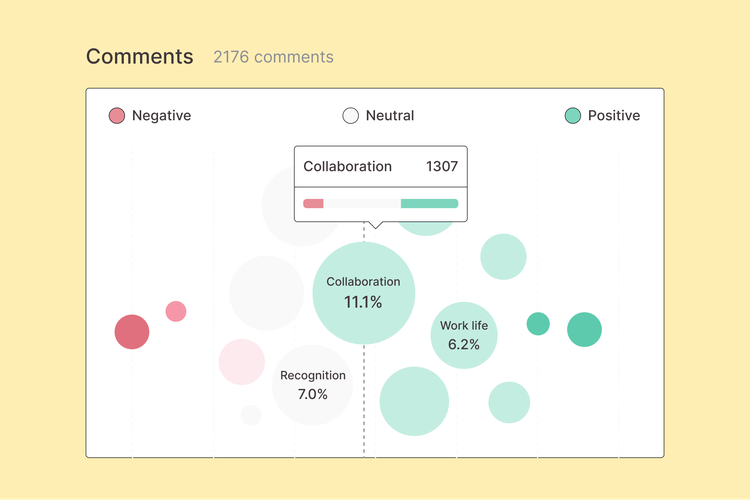Select the smaller dark green bubble
Screen dimensions: 750x500
tap(538, 323)
